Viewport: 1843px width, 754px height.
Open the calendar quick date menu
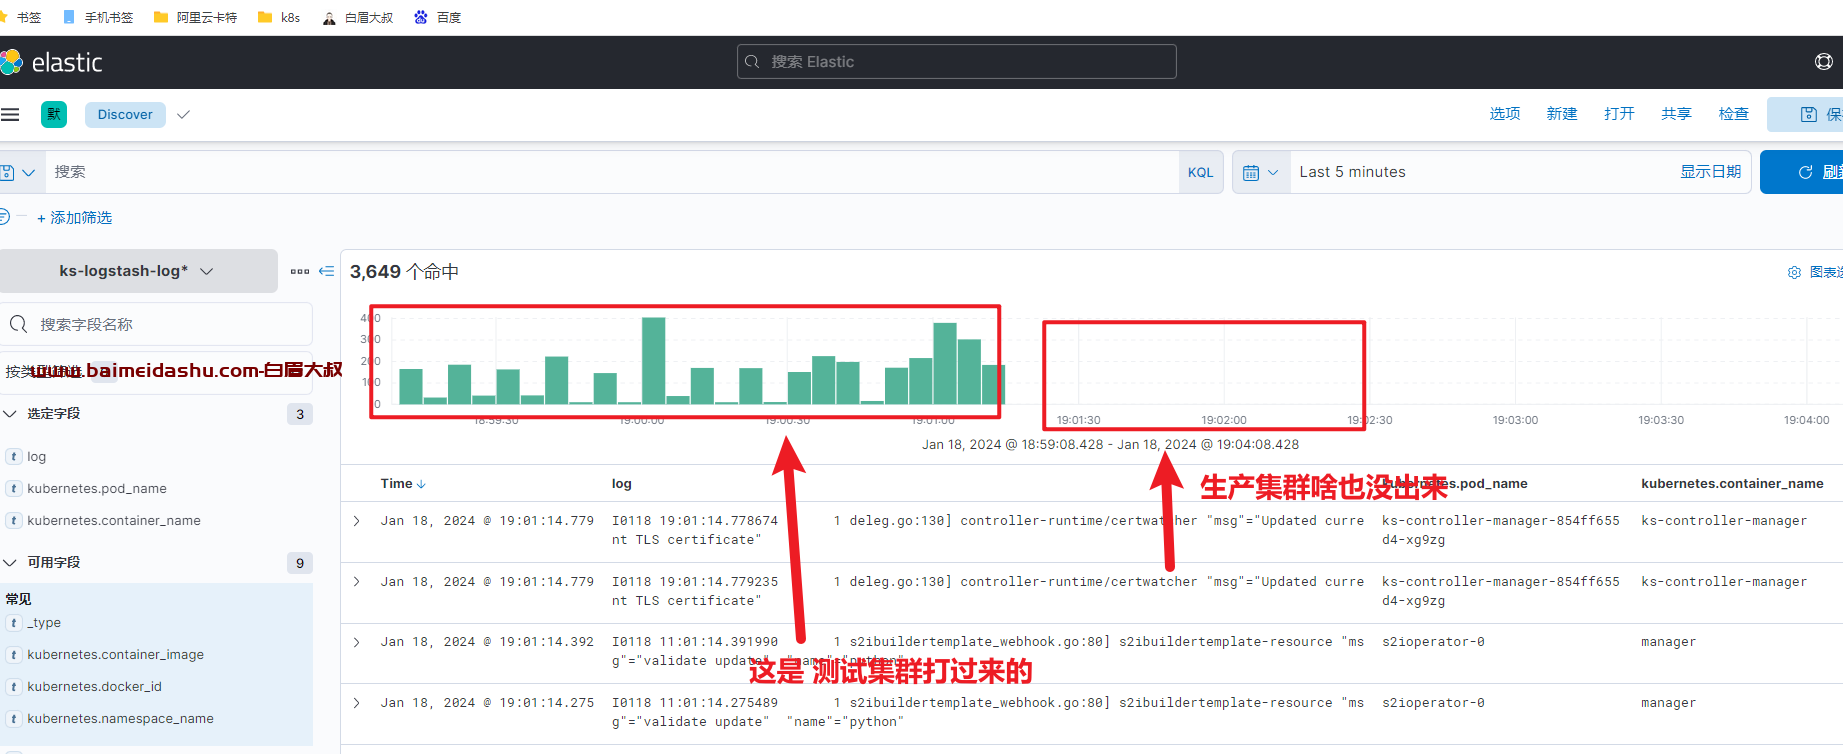point(1260,172)
